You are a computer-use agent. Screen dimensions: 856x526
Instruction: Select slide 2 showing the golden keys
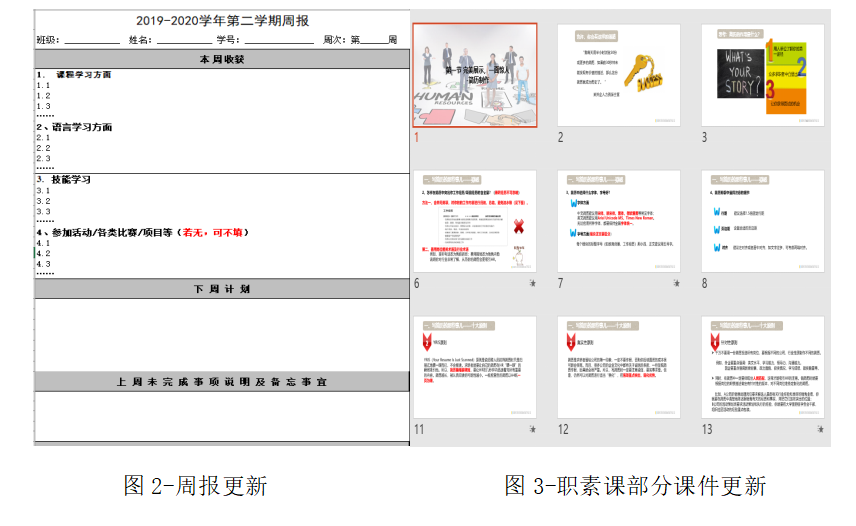[619, 75]
